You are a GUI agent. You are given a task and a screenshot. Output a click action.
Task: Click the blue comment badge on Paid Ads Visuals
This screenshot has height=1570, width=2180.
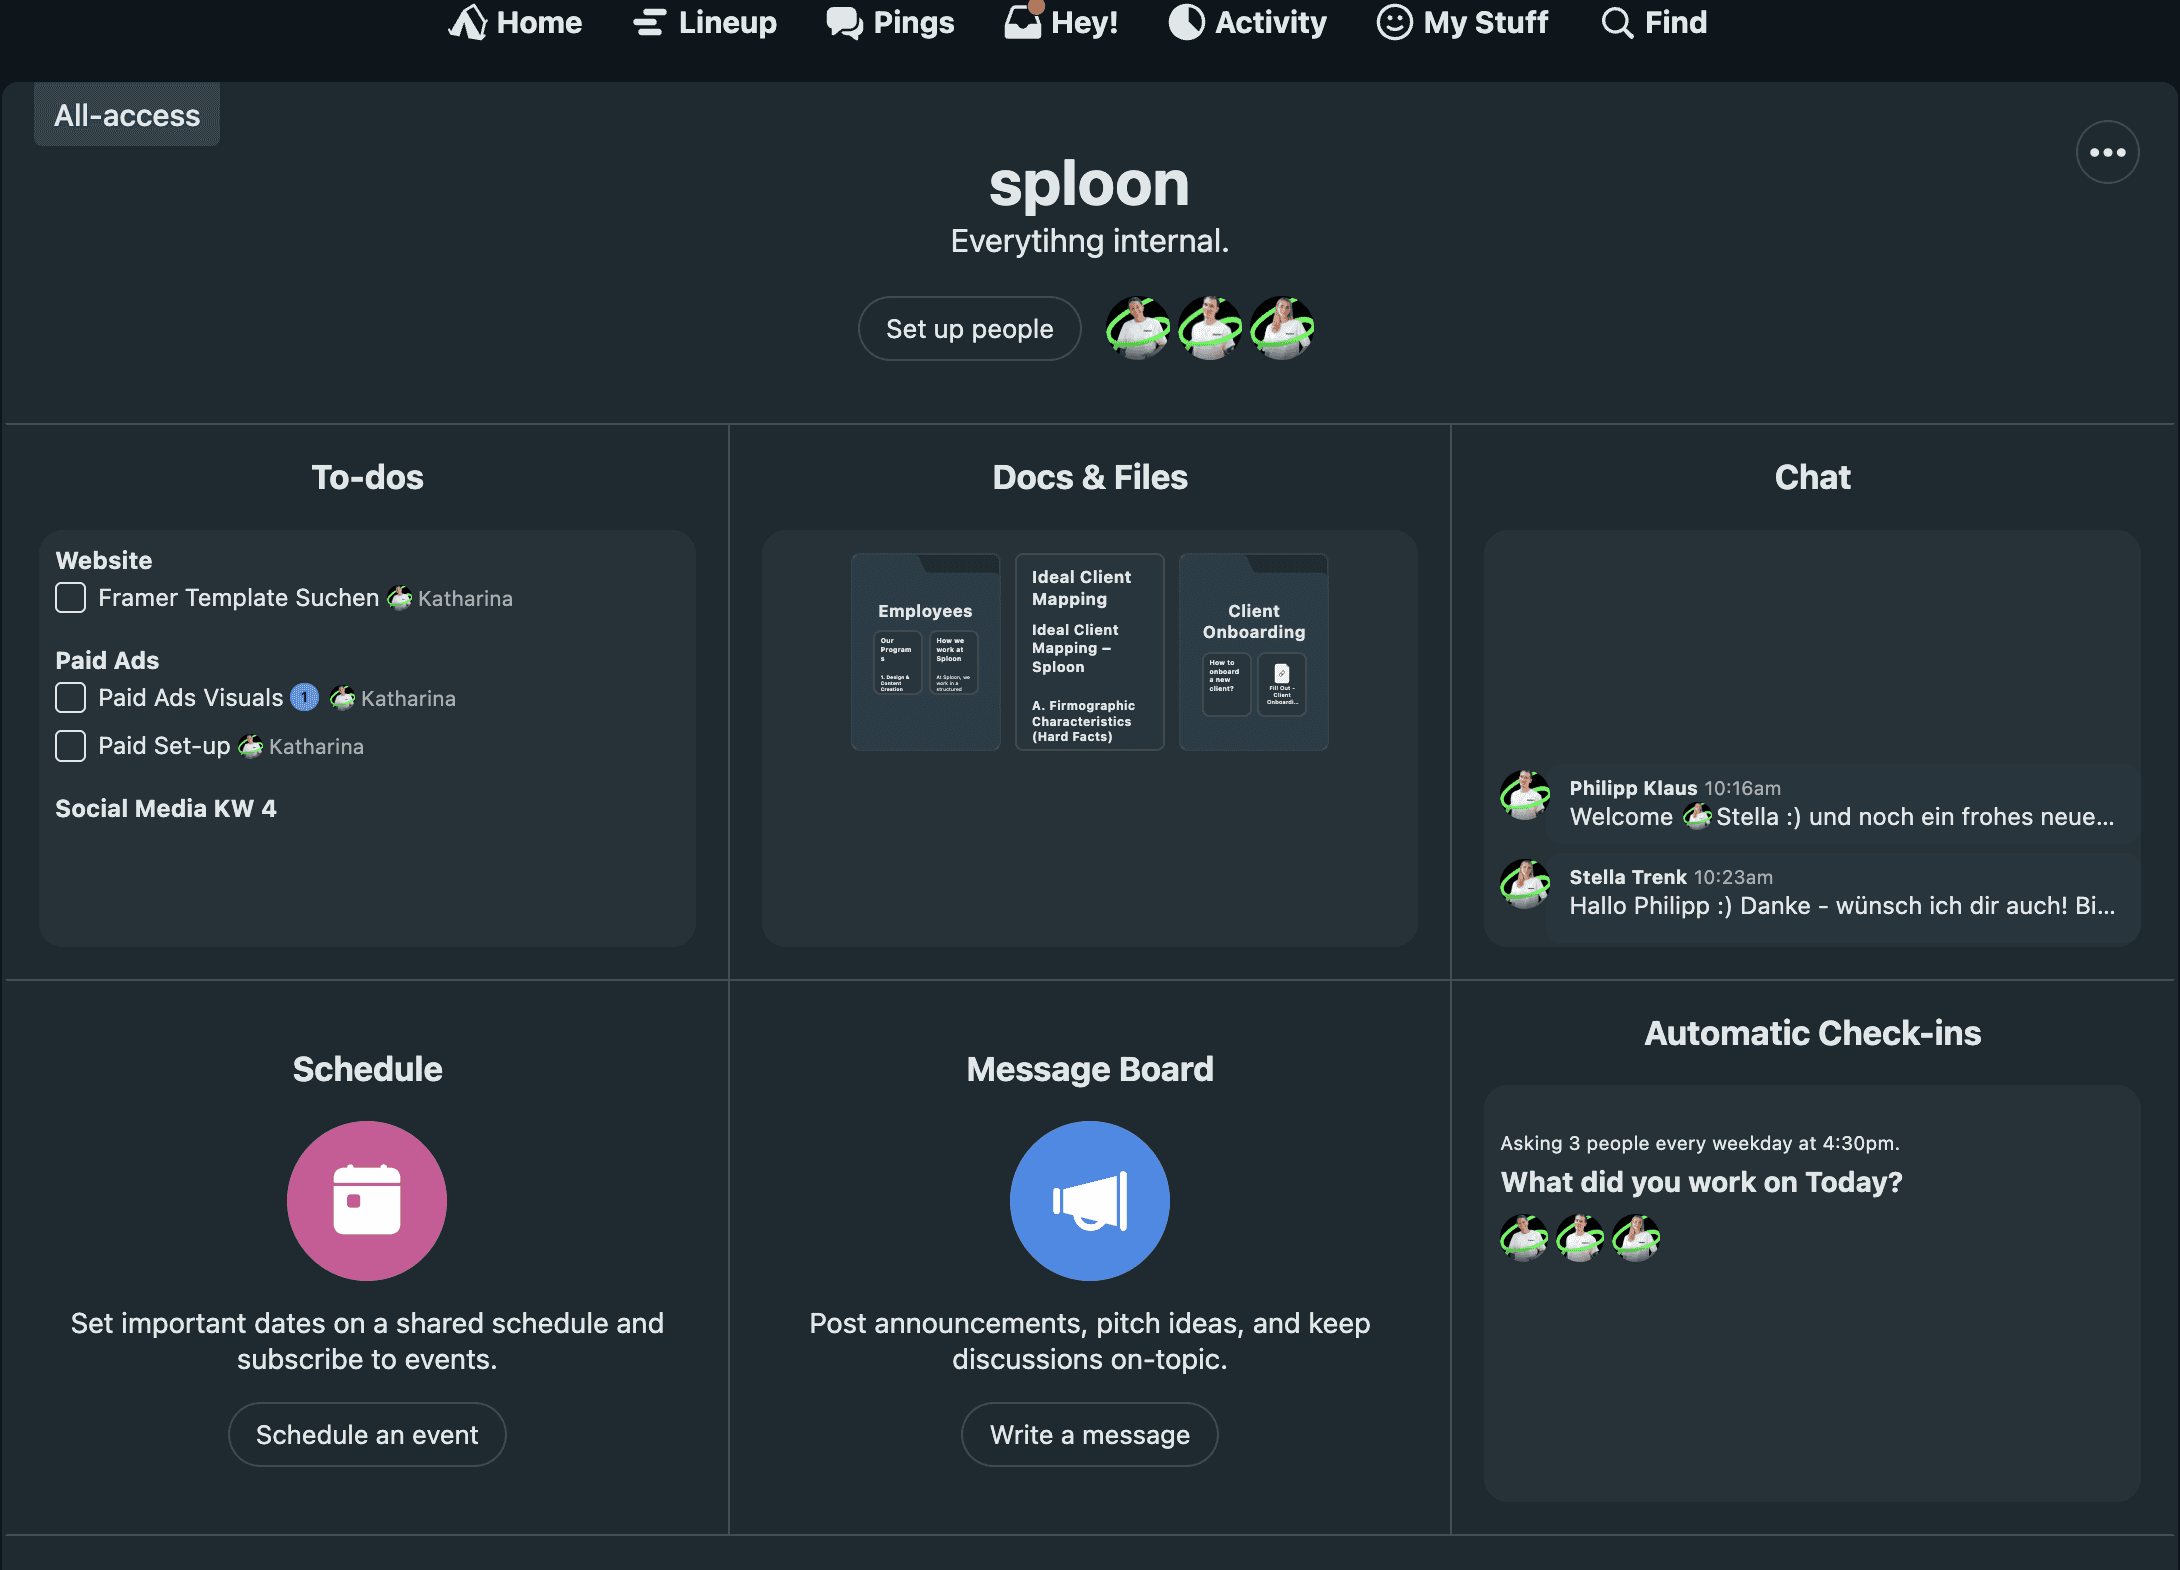tap(305, 697)
